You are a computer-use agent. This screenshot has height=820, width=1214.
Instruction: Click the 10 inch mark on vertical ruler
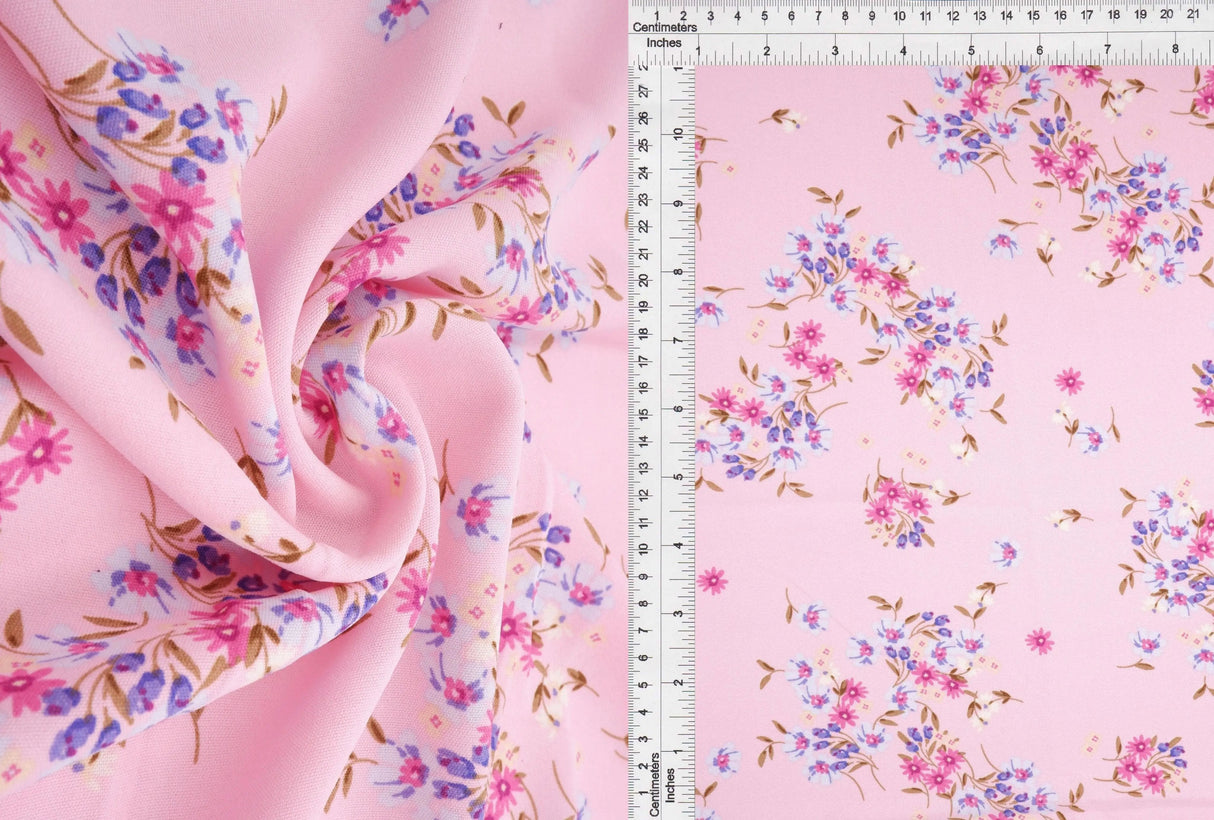coord(677,134)
